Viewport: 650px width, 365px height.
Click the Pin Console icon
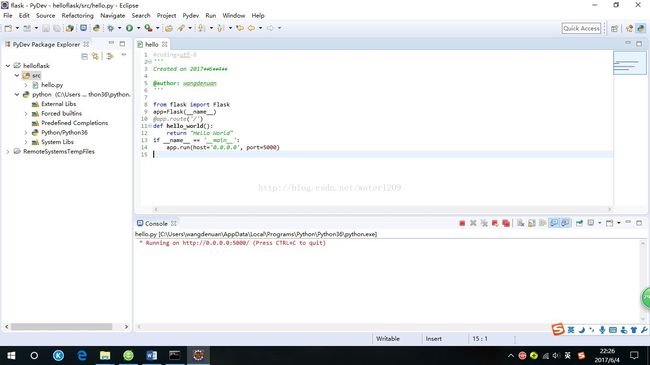[x=580, y=223]
